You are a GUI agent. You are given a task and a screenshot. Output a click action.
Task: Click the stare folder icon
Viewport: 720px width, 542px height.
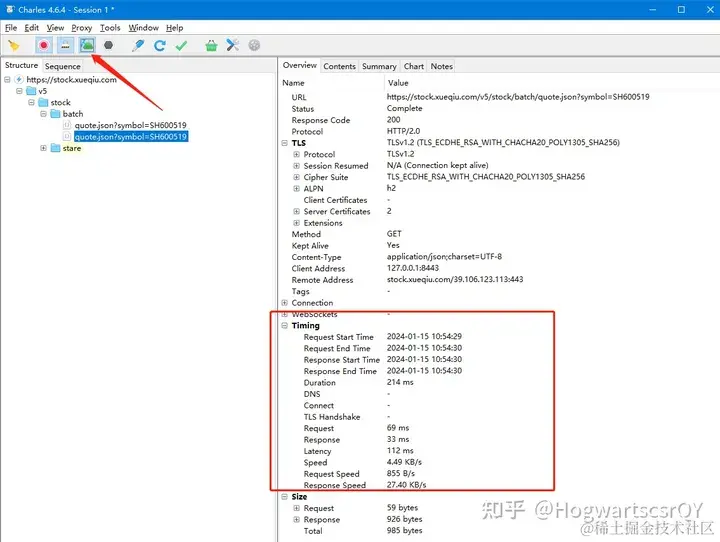pyautogui.click(x=55, y=148)
